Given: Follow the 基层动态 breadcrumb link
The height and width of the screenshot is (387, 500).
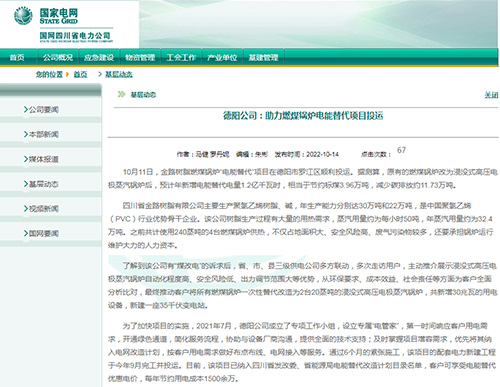Looking at the screenshot, I should coord(119,74).
